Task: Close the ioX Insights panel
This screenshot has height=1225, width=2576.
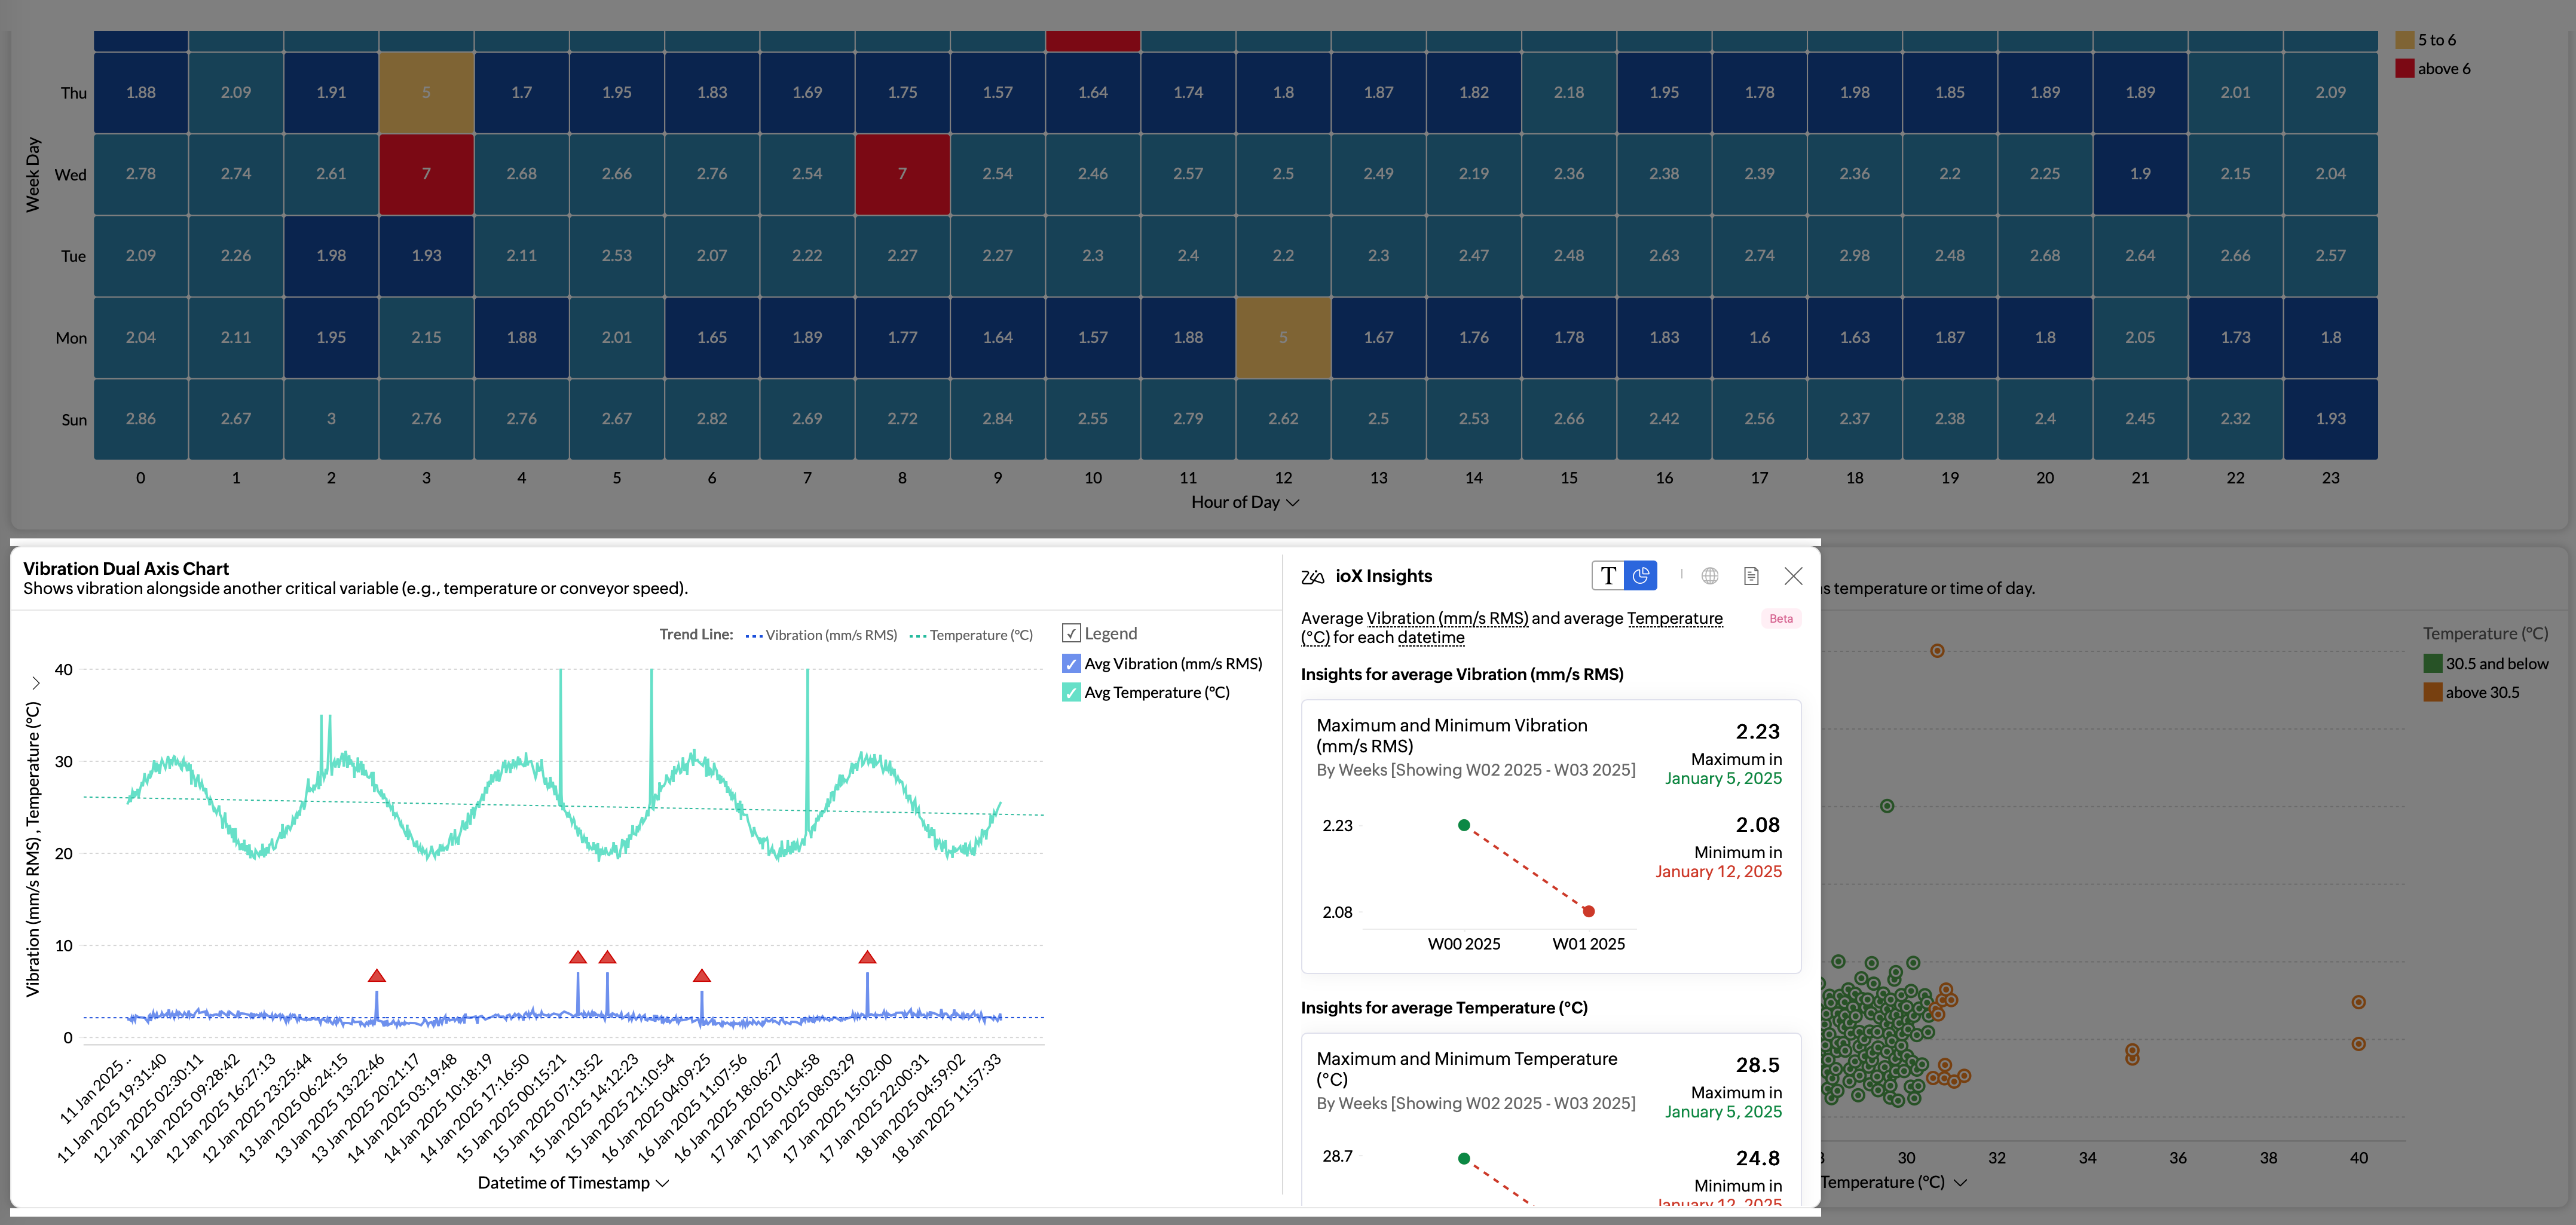Action: (x=1793, y=576)
